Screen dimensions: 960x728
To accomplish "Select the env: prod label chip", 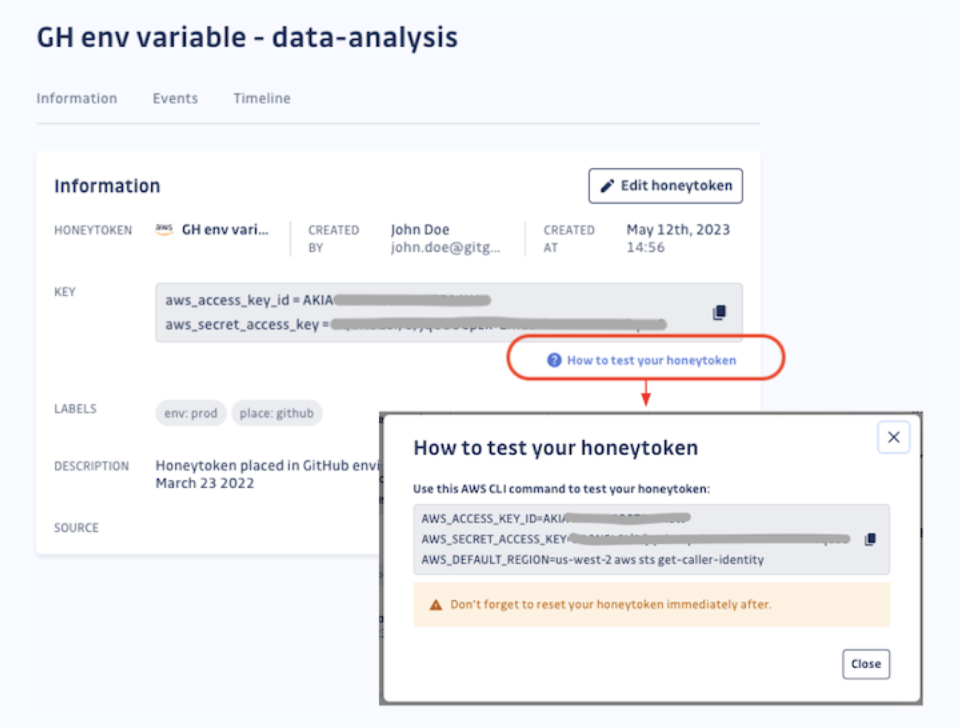I will pyautogui.click(x=191, y=413).
